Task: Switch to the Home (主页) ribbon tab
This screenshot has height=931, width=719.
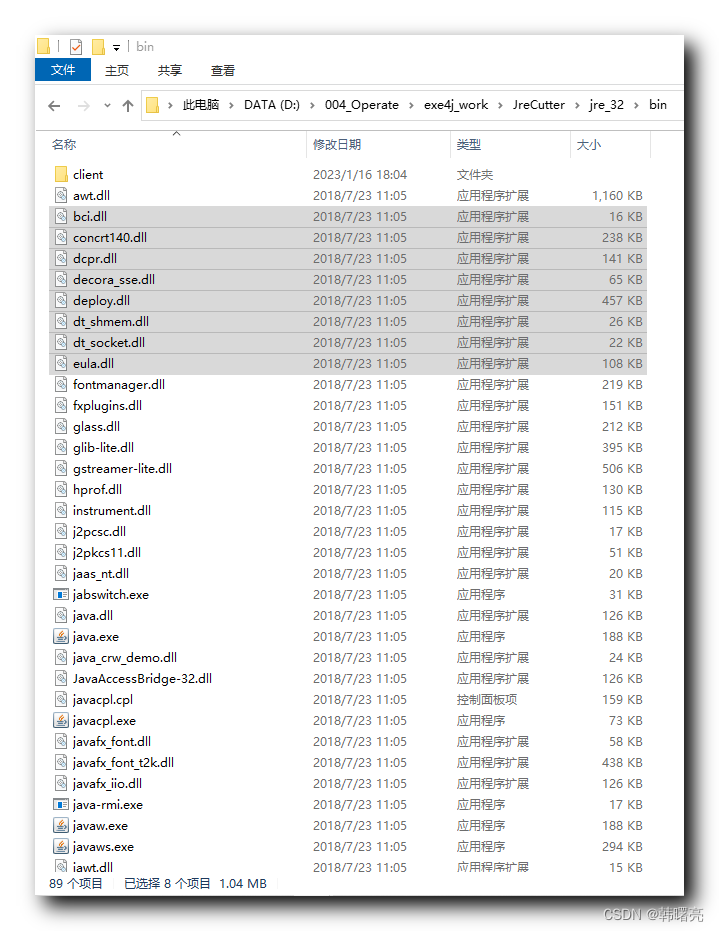Action: (x=116, y=71)
